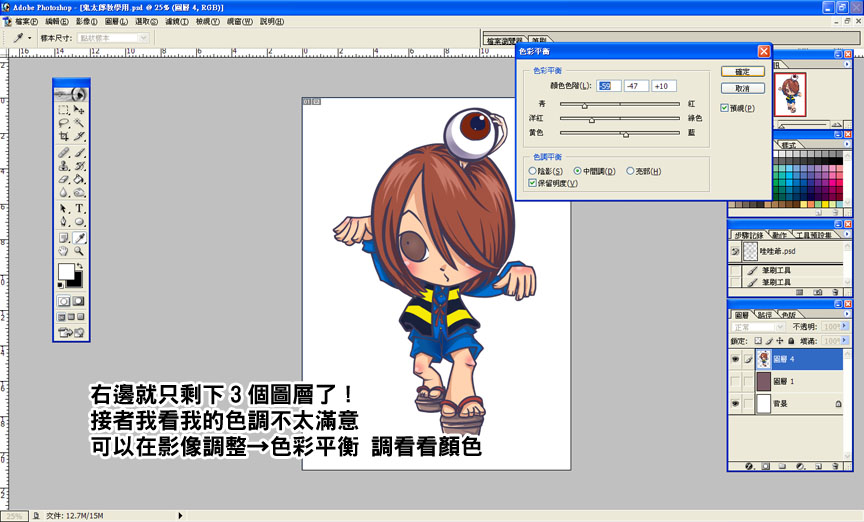This screenshot has height=522, width=864.
Task: Switch to Quick Mask mode
Action: (79, 301)
